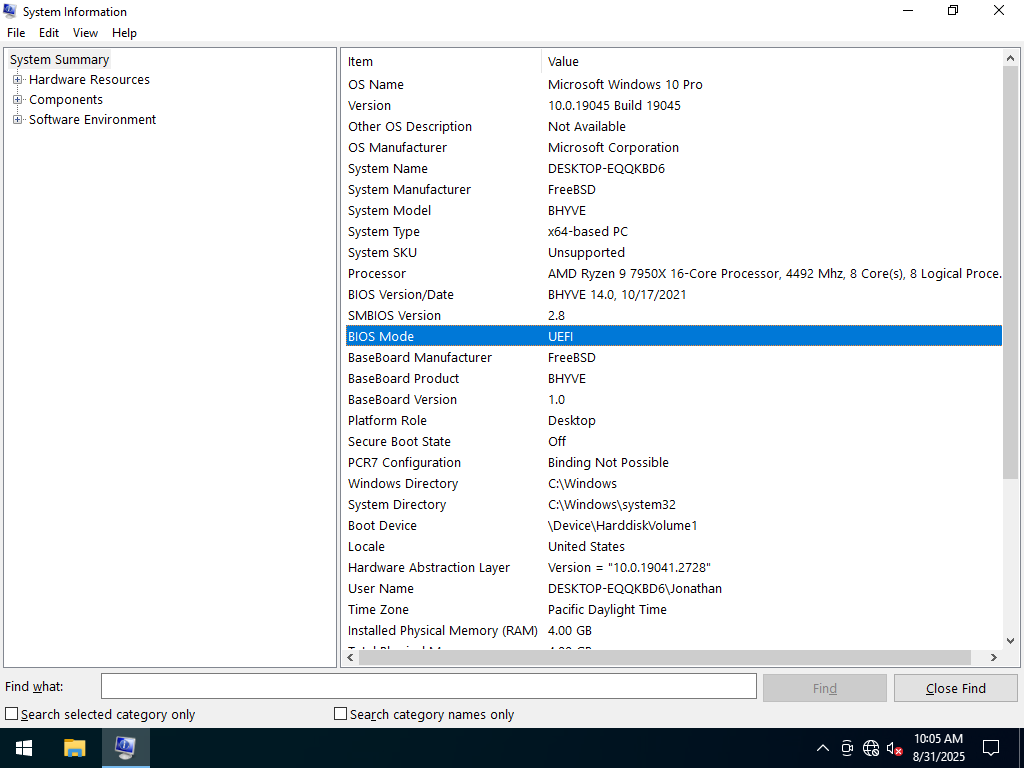Select the OS Name row
This screenshot has width=1024, height=768.
[673, 85]
